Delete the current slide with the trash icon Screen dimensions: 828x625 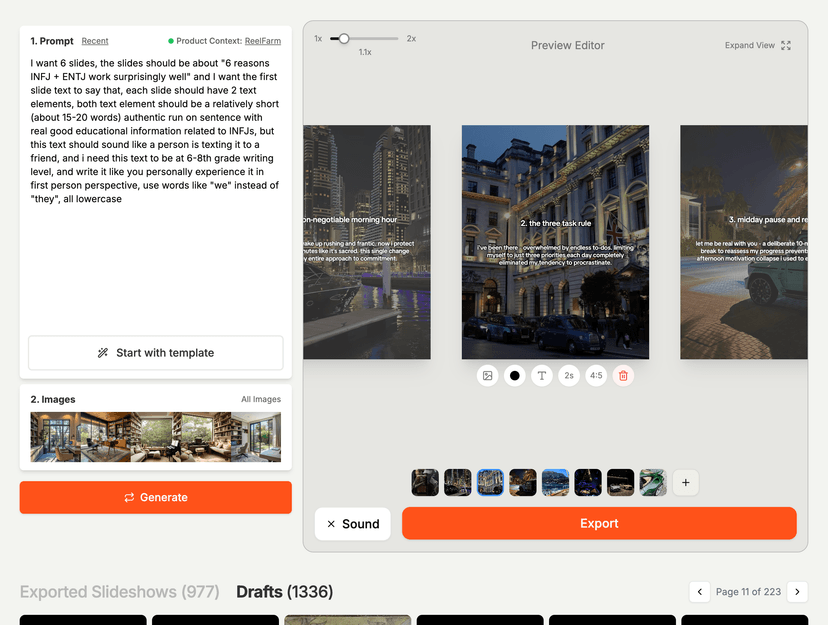[x=623, y=375]
